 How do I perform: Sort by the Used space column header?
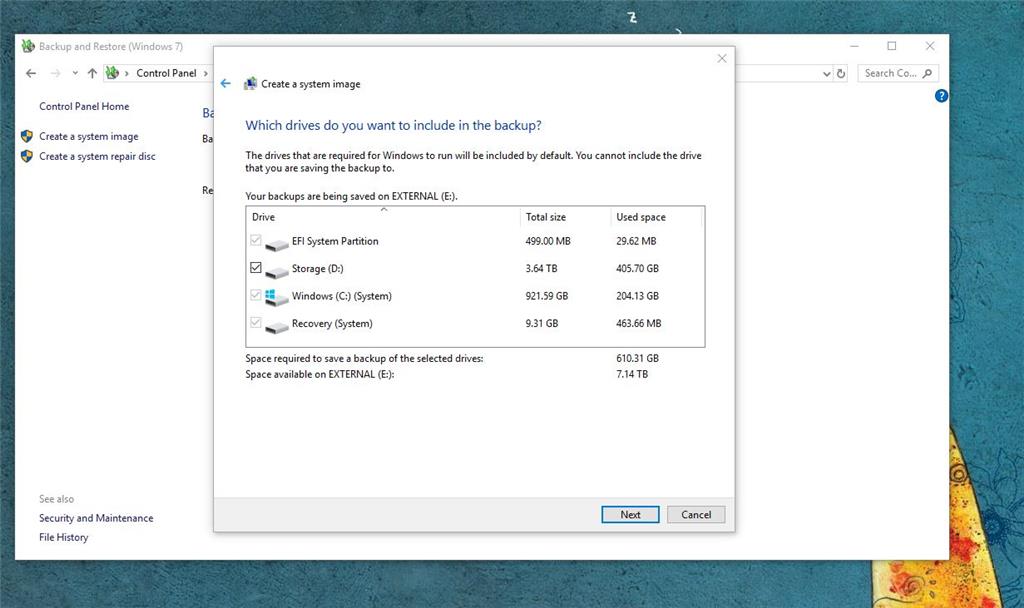tap(656, 217)
